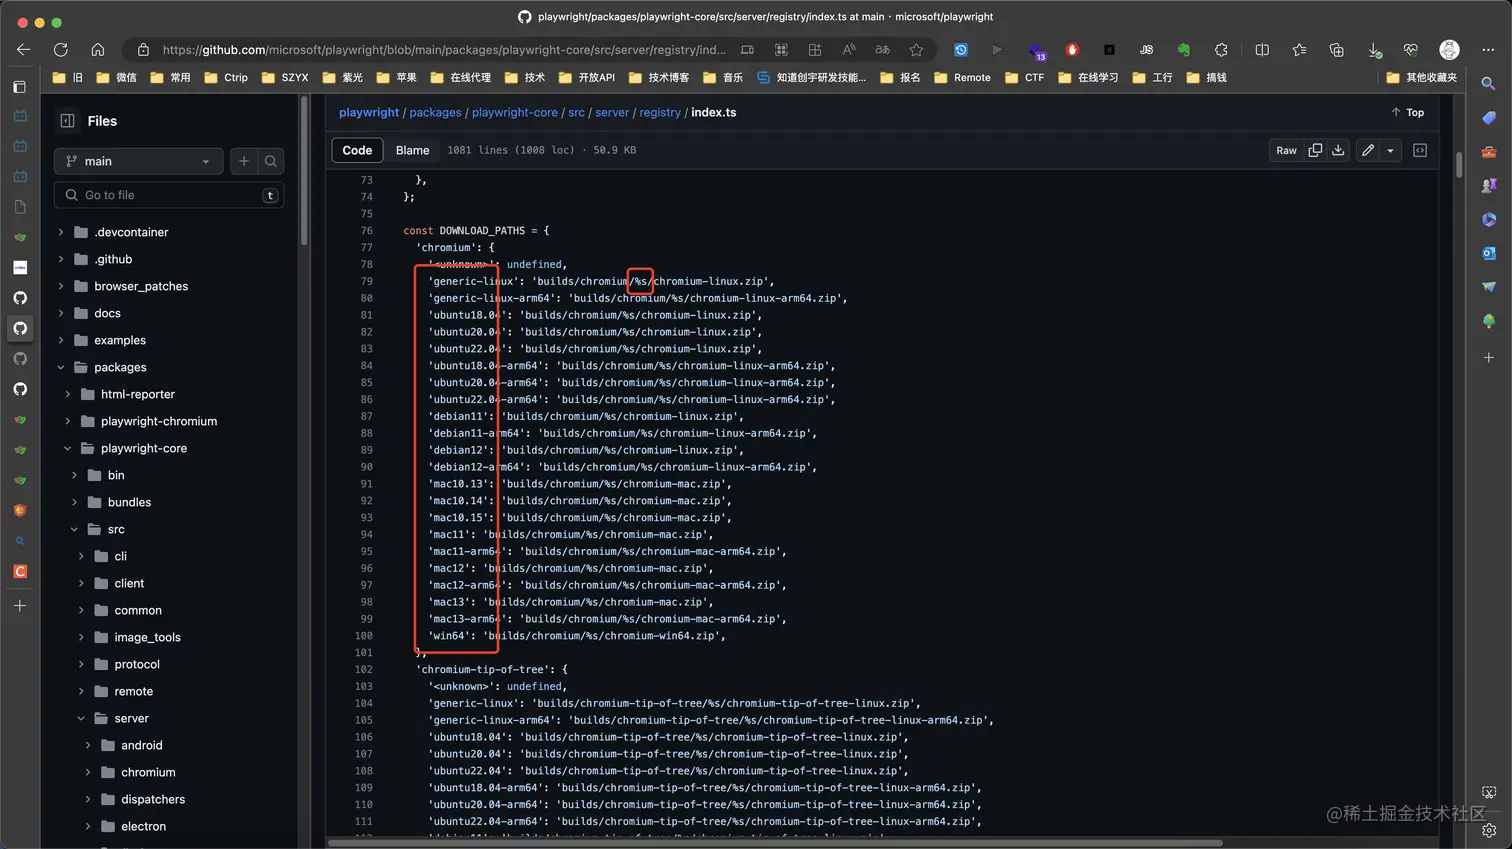Image resolution: width=1512 pixels, height=849 pixels.
Task: Open the main branch selector dropdown
Action: 138,161
